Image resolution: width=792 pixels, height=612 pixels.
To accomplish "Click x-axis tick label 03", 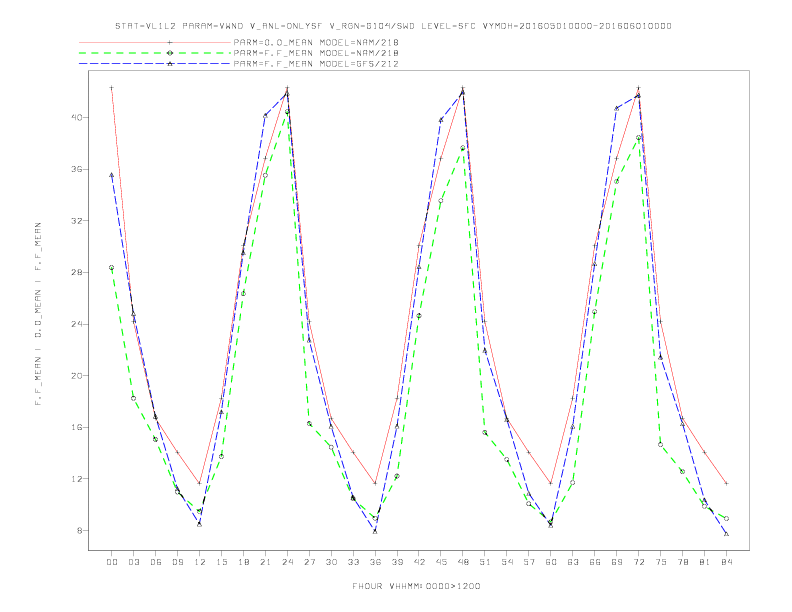I will [x=133, y=562].
